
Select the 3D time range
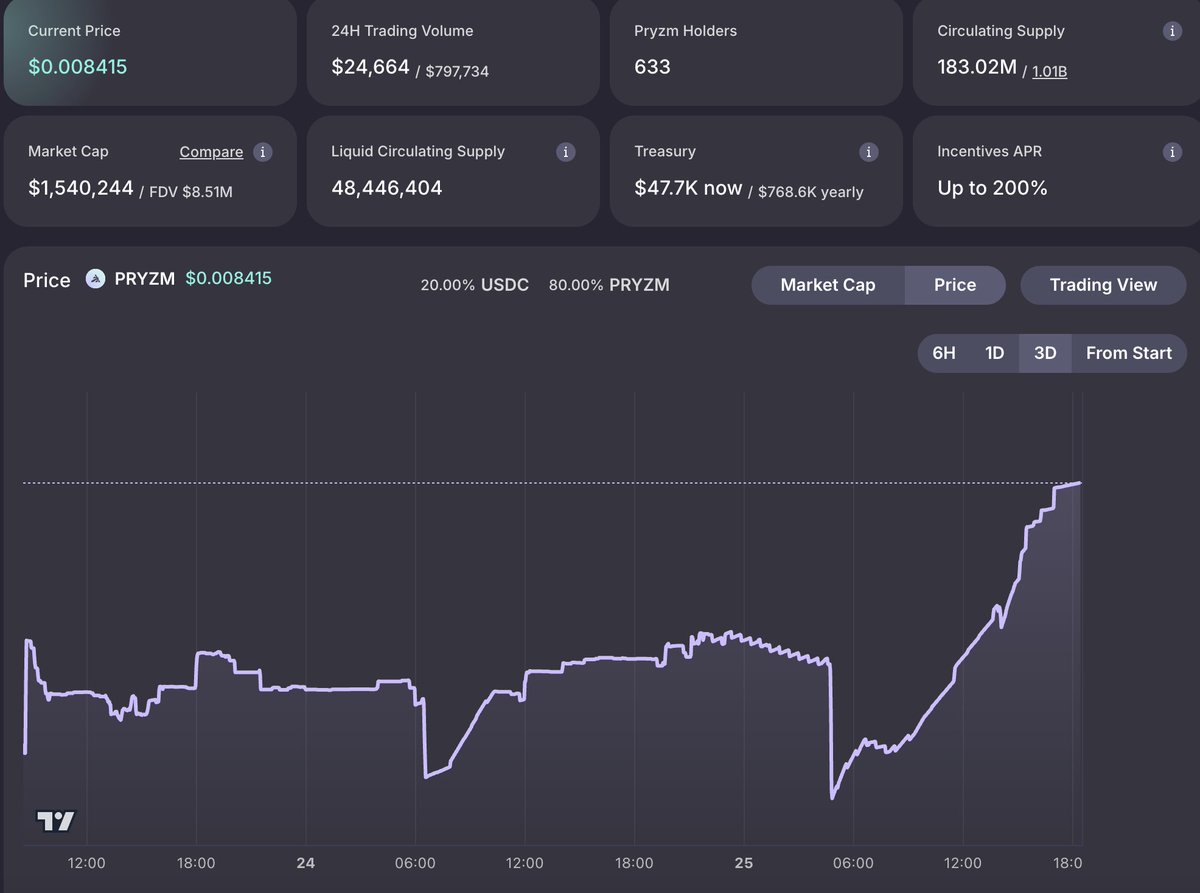tap(1045, 353)
